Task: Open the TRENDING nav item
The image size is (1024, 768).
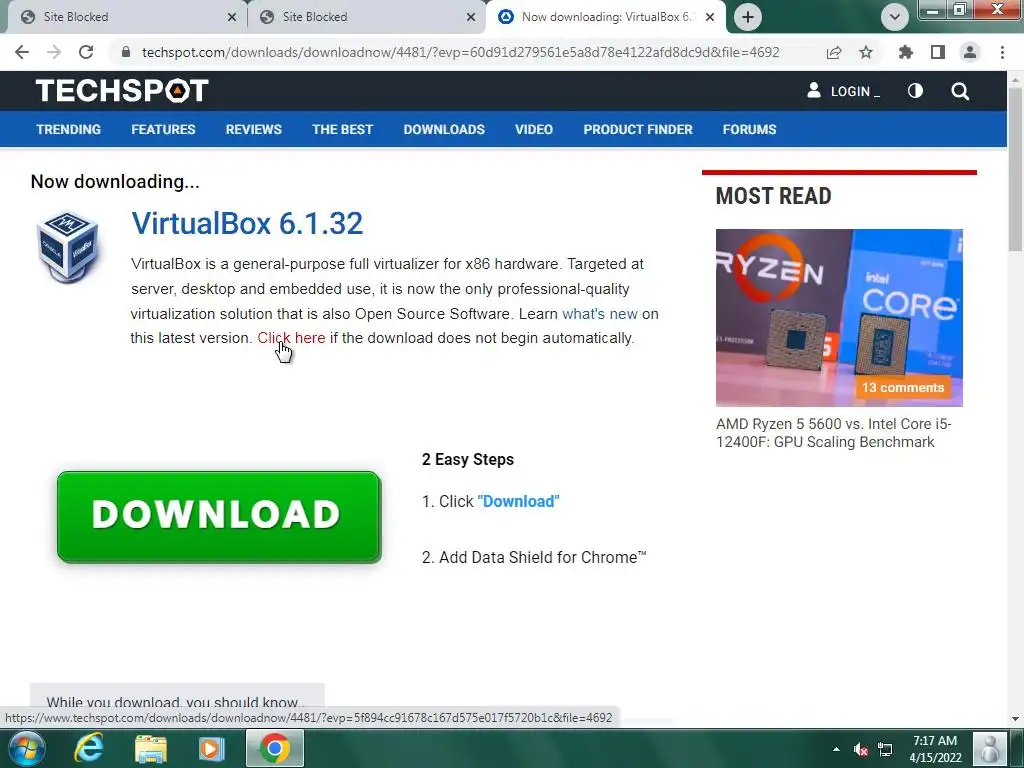Action: (x=69, y=129)
